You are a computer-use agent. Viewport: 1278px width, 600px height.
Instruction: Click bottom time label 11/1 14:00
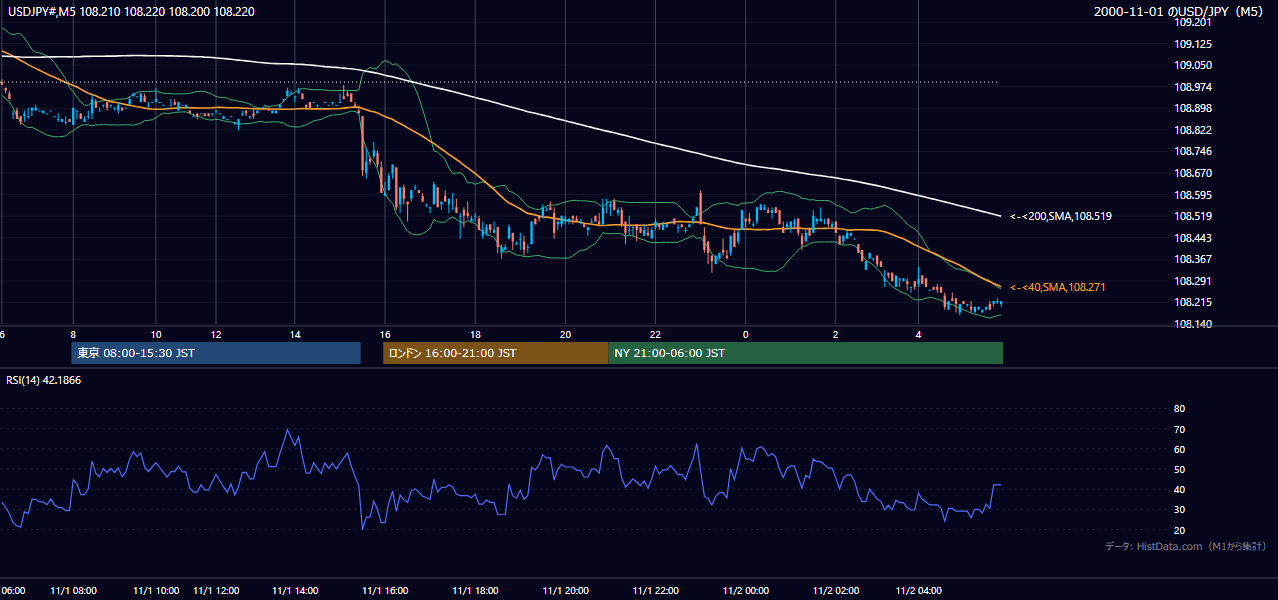click(294, 590)
